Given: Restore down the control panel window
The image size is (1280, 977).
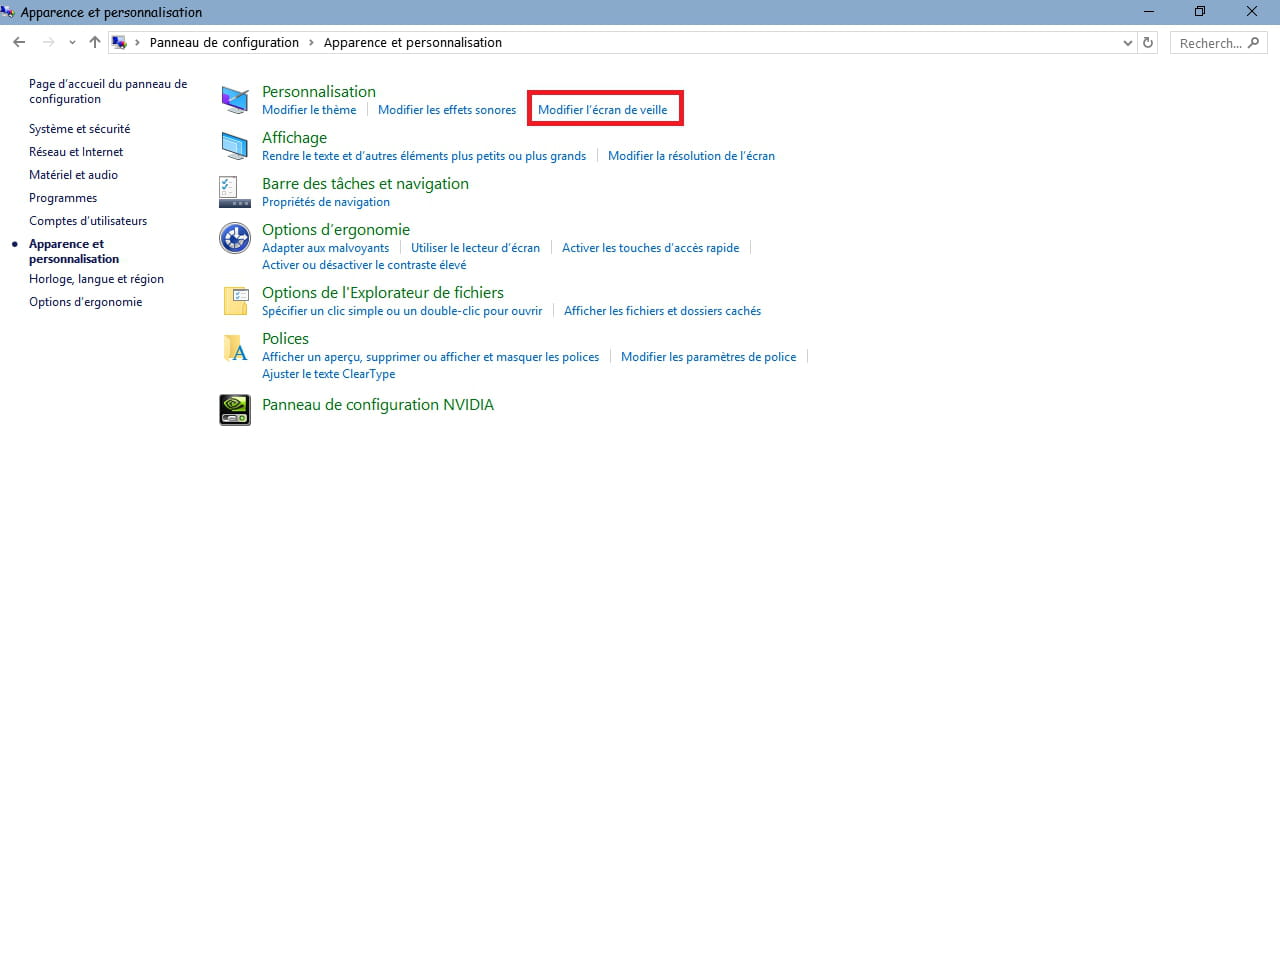Looking at the screenshot, I should 1200,12.
